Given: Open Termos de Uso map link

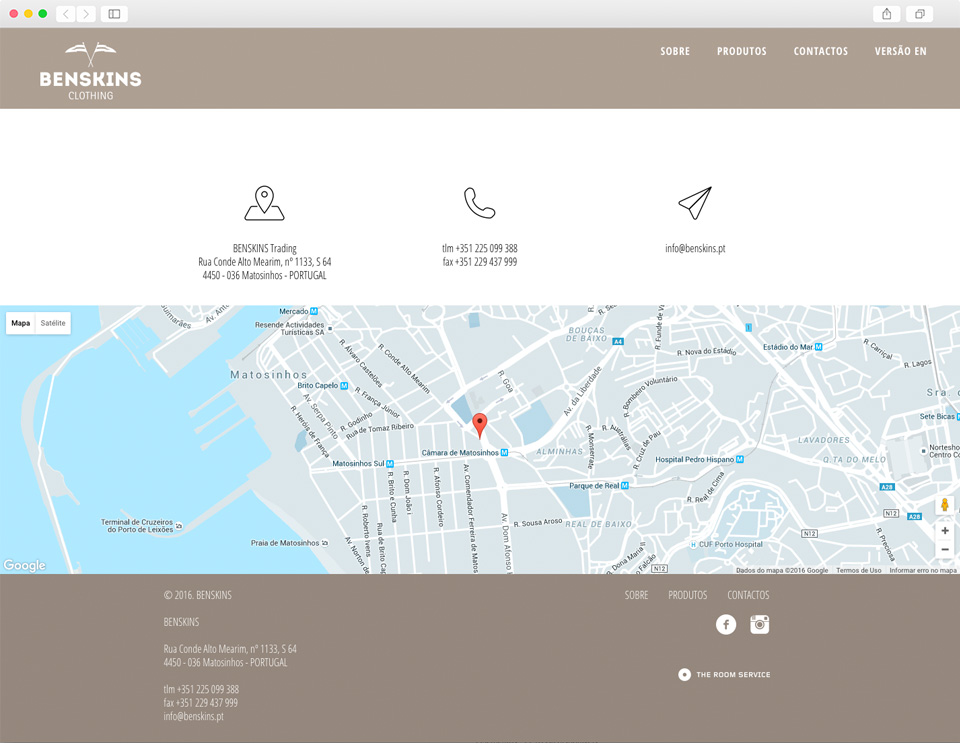Looking at the screenshot, I should click(858, 570).
